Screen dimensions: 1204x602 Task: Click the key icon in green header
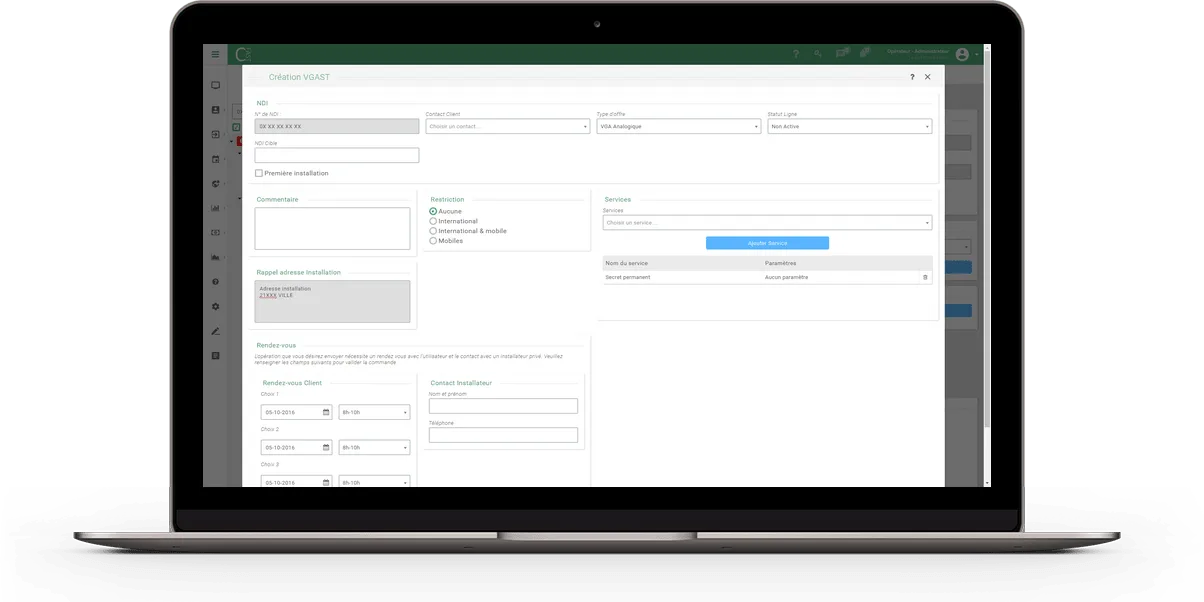pos(818,54)
